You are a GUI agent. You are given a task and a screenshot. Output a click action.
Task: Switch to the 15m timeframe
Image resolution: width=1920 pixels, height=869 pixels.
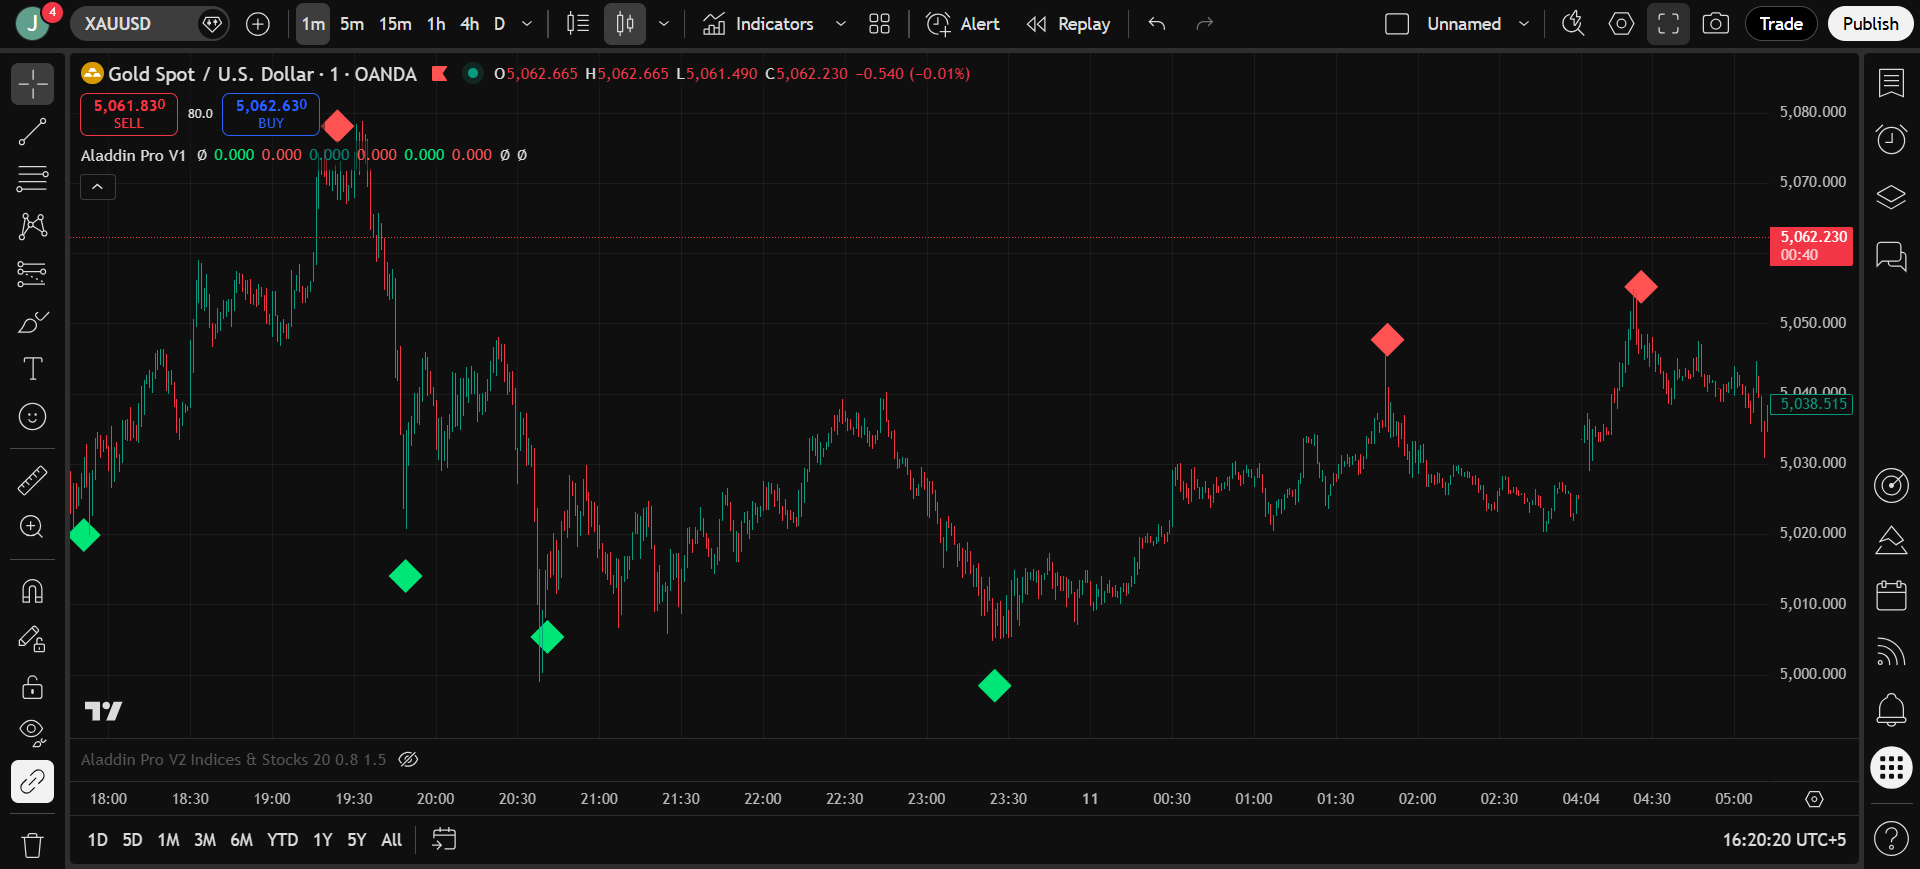(x=395, y=24)
